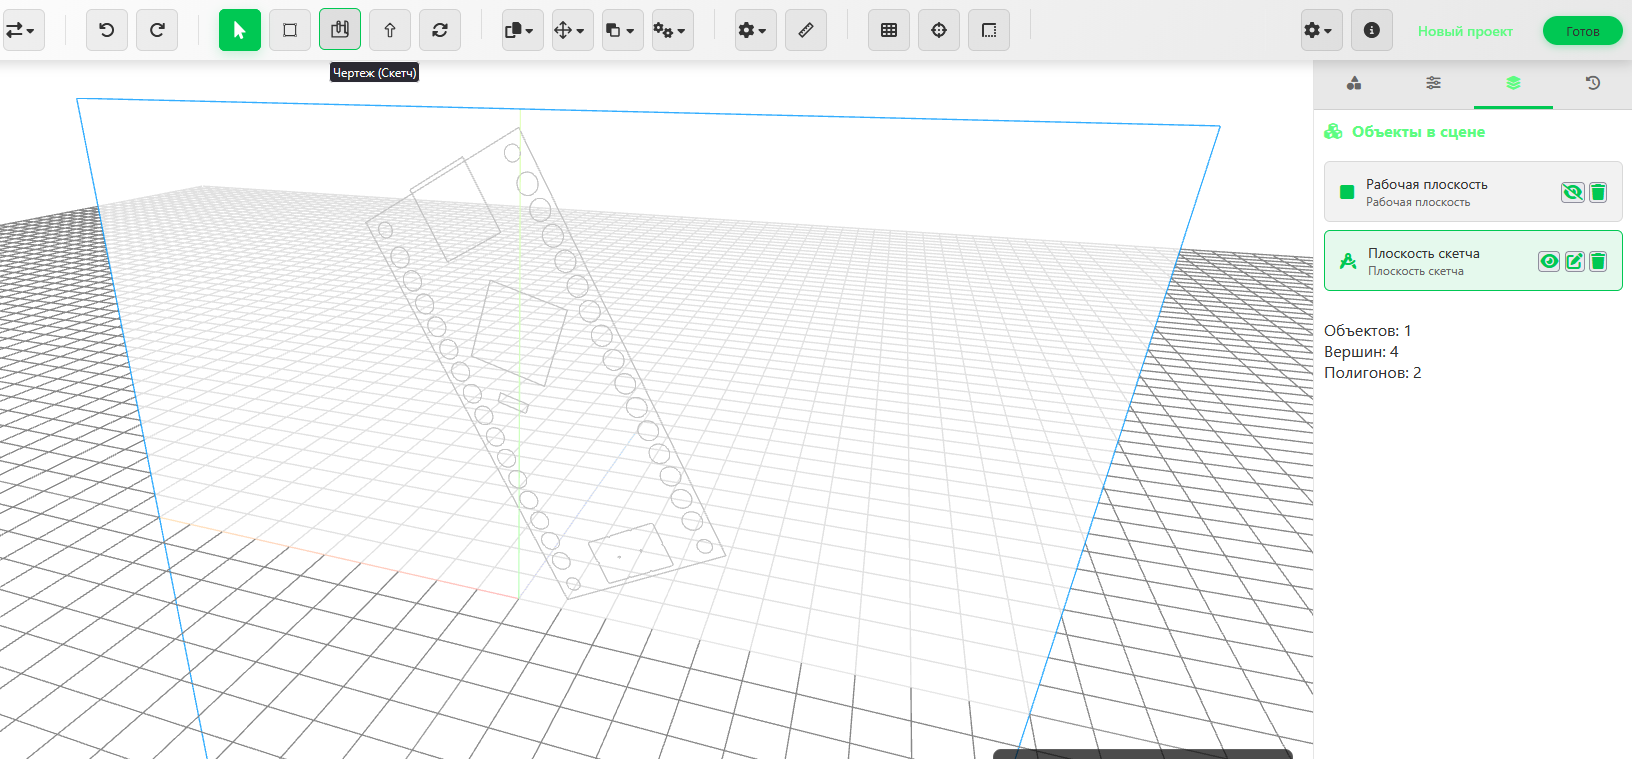Click the Новый проект project name

[1465, 31]
